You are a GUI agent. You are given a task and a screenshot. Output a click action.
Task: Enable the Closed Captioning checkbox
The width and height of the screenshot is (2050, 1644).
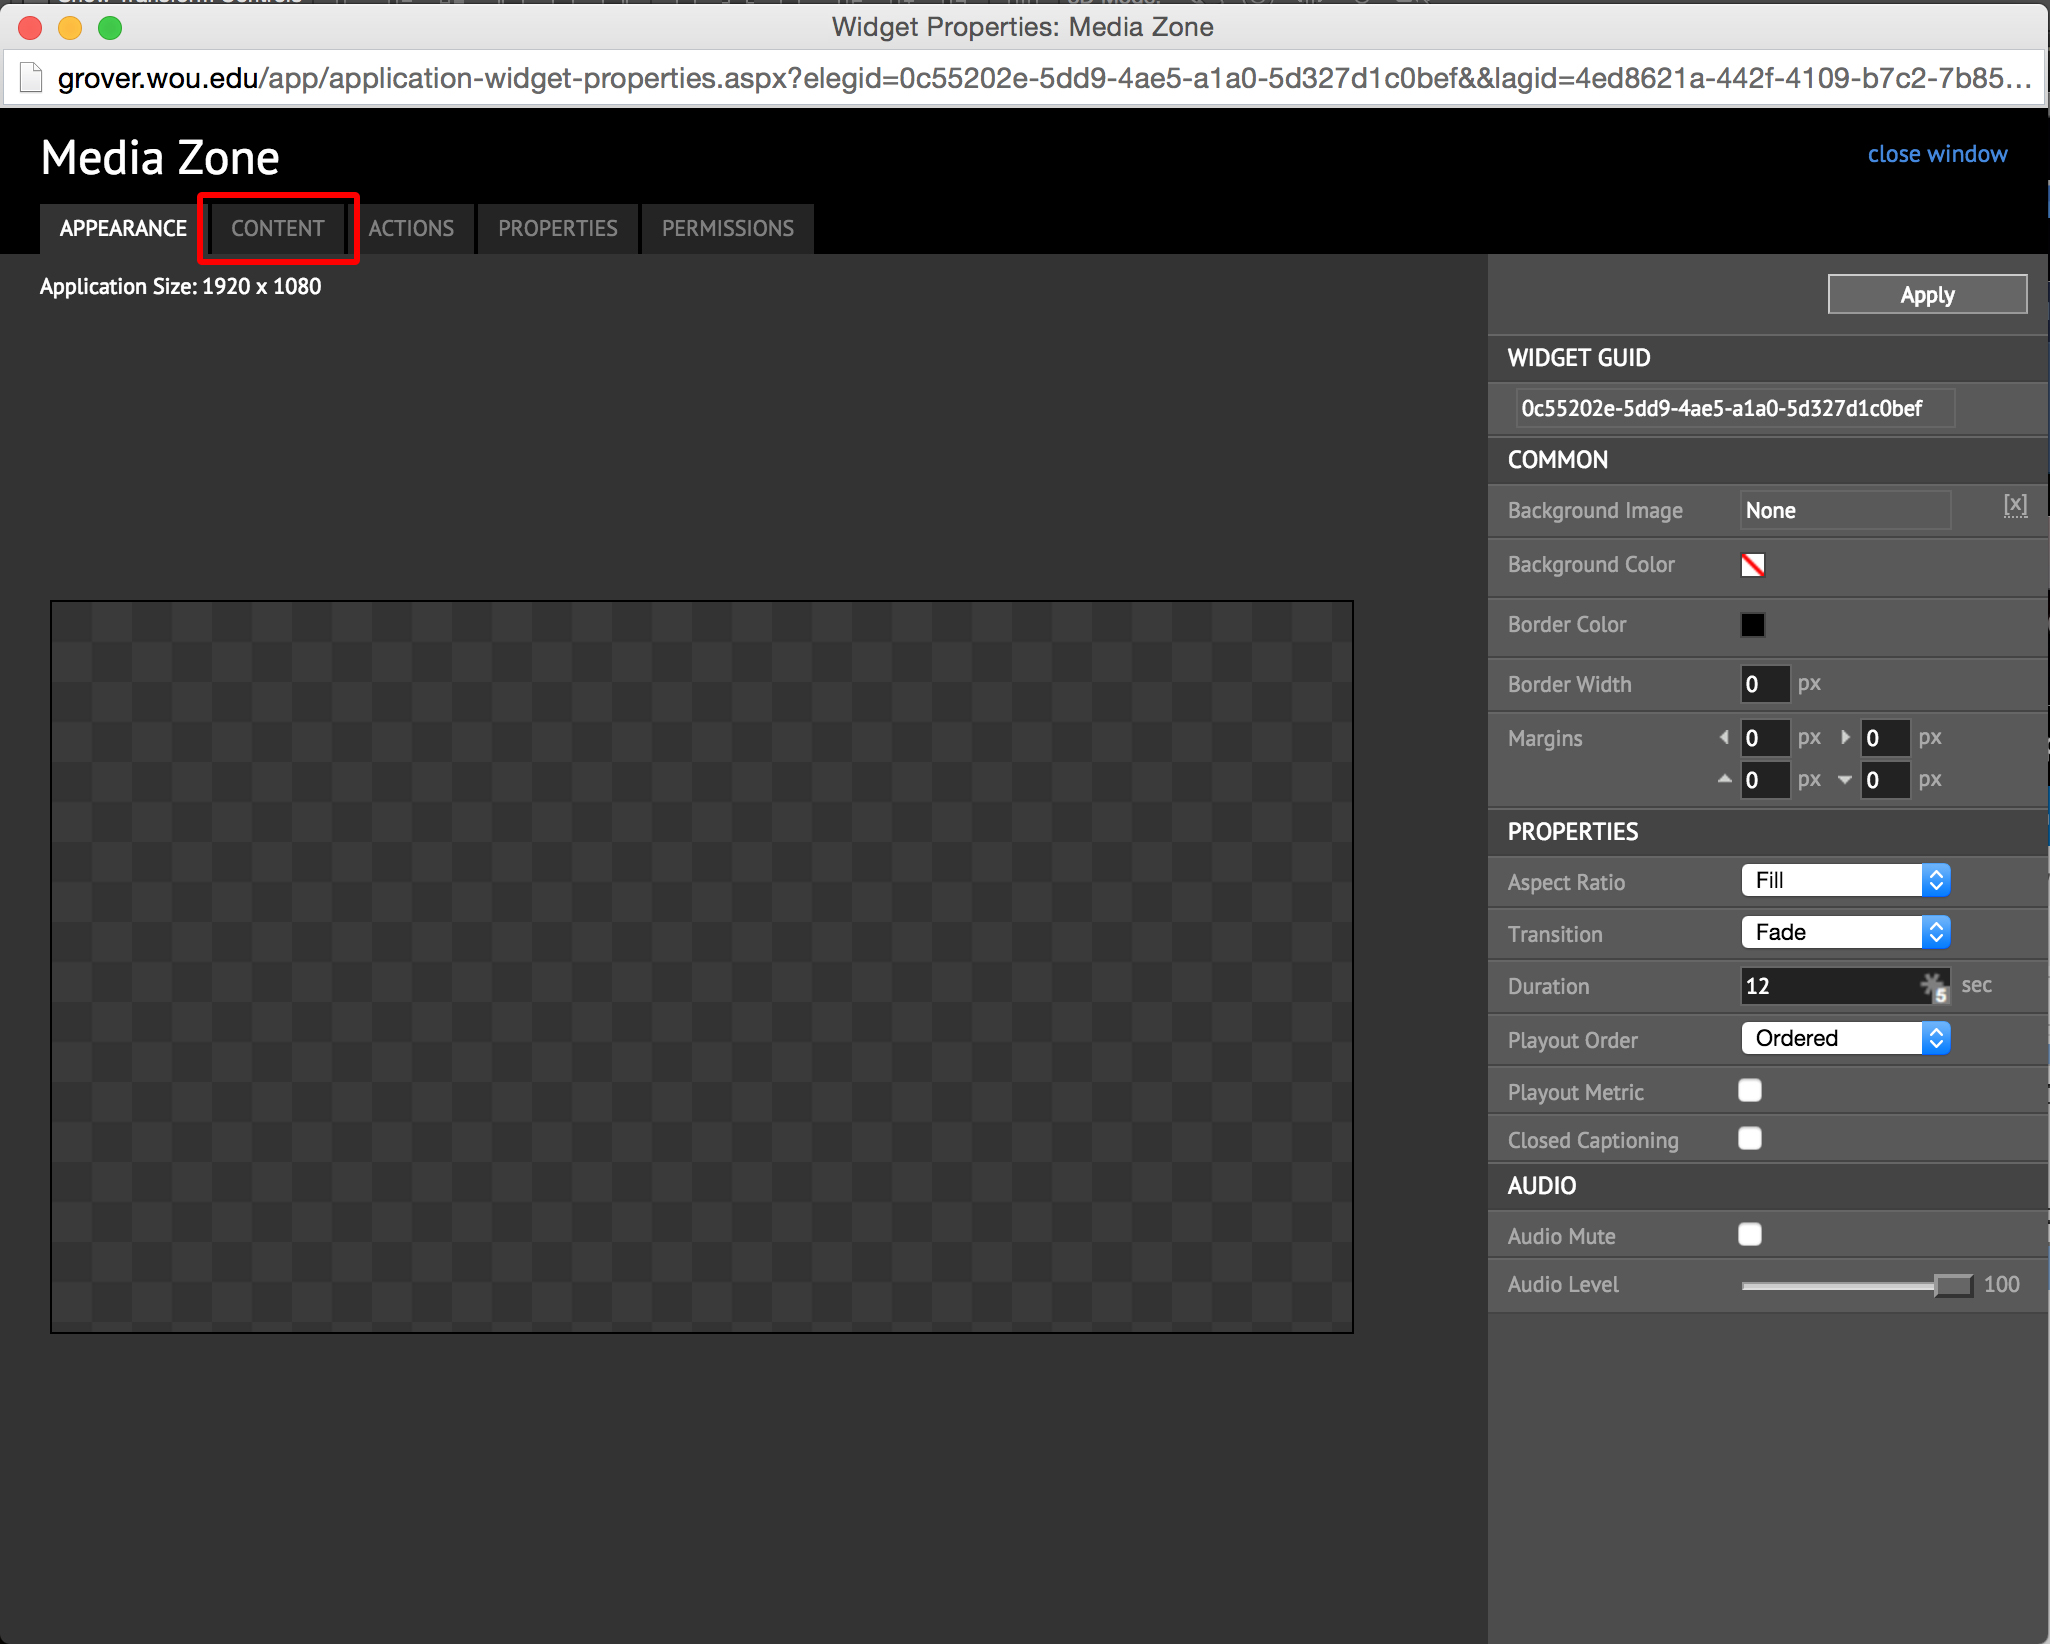[x=1751, y=1141]
